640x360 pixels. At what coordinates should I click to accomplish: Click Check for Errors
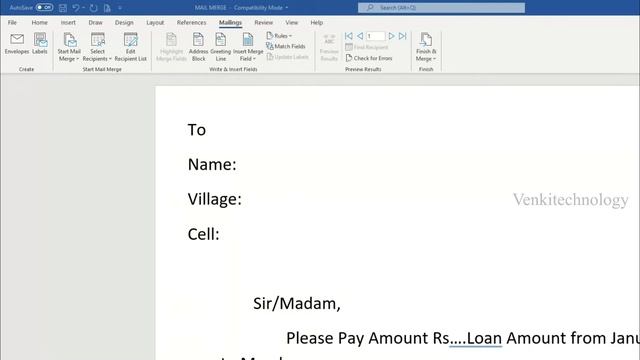(x=369, y=58)
